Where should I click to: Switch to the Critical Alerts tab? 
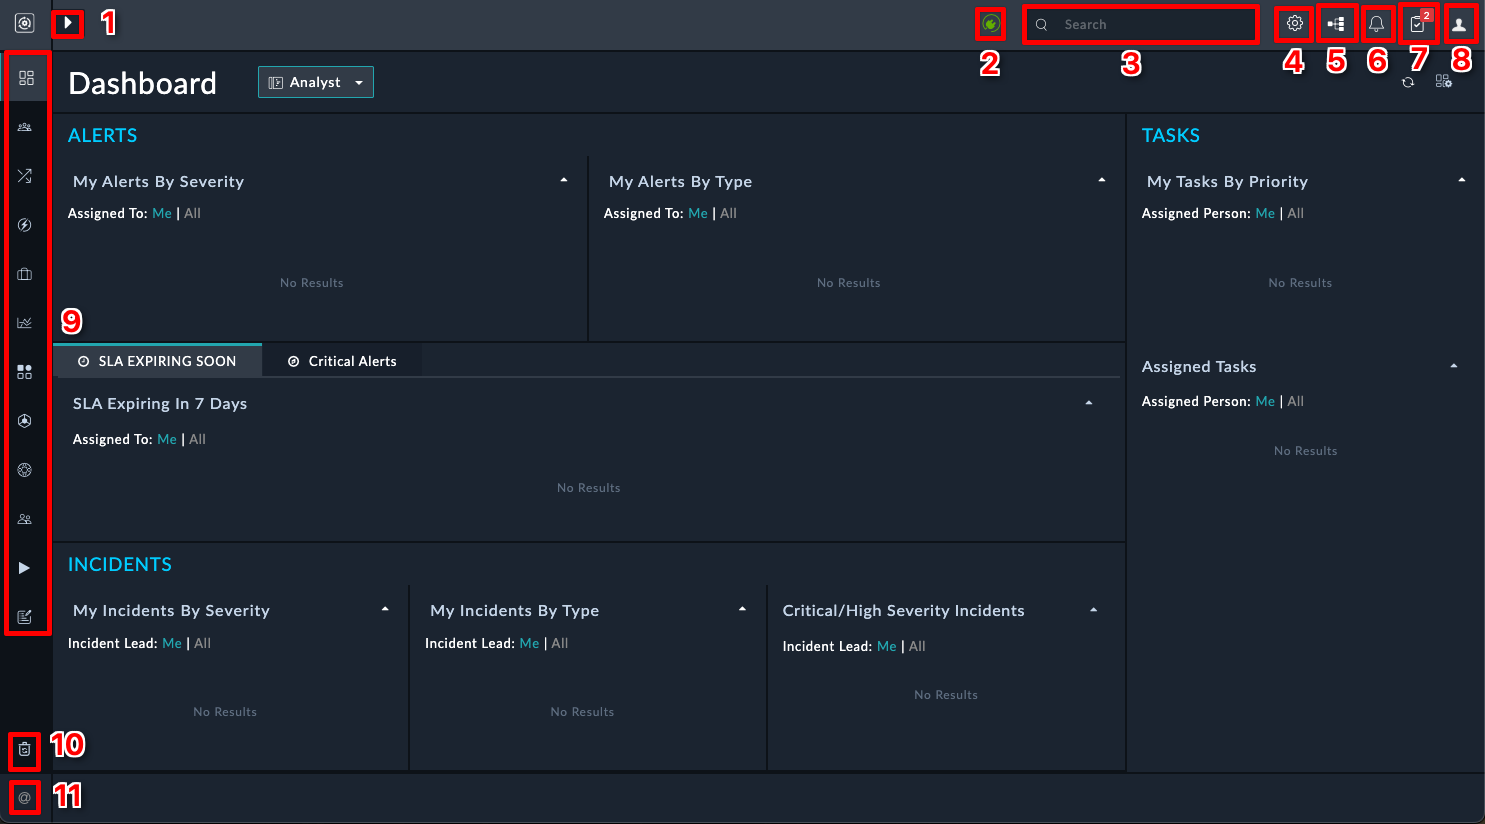342,361
